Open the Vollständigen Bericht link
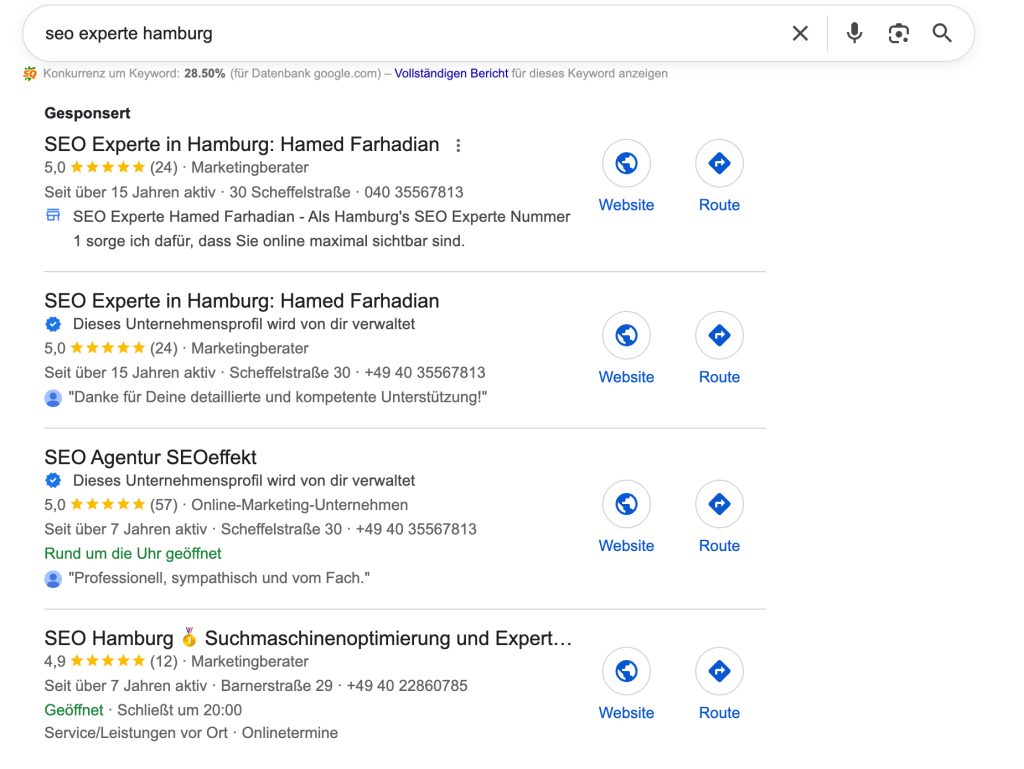1024x769 pixels. click(x=451, y=73)
